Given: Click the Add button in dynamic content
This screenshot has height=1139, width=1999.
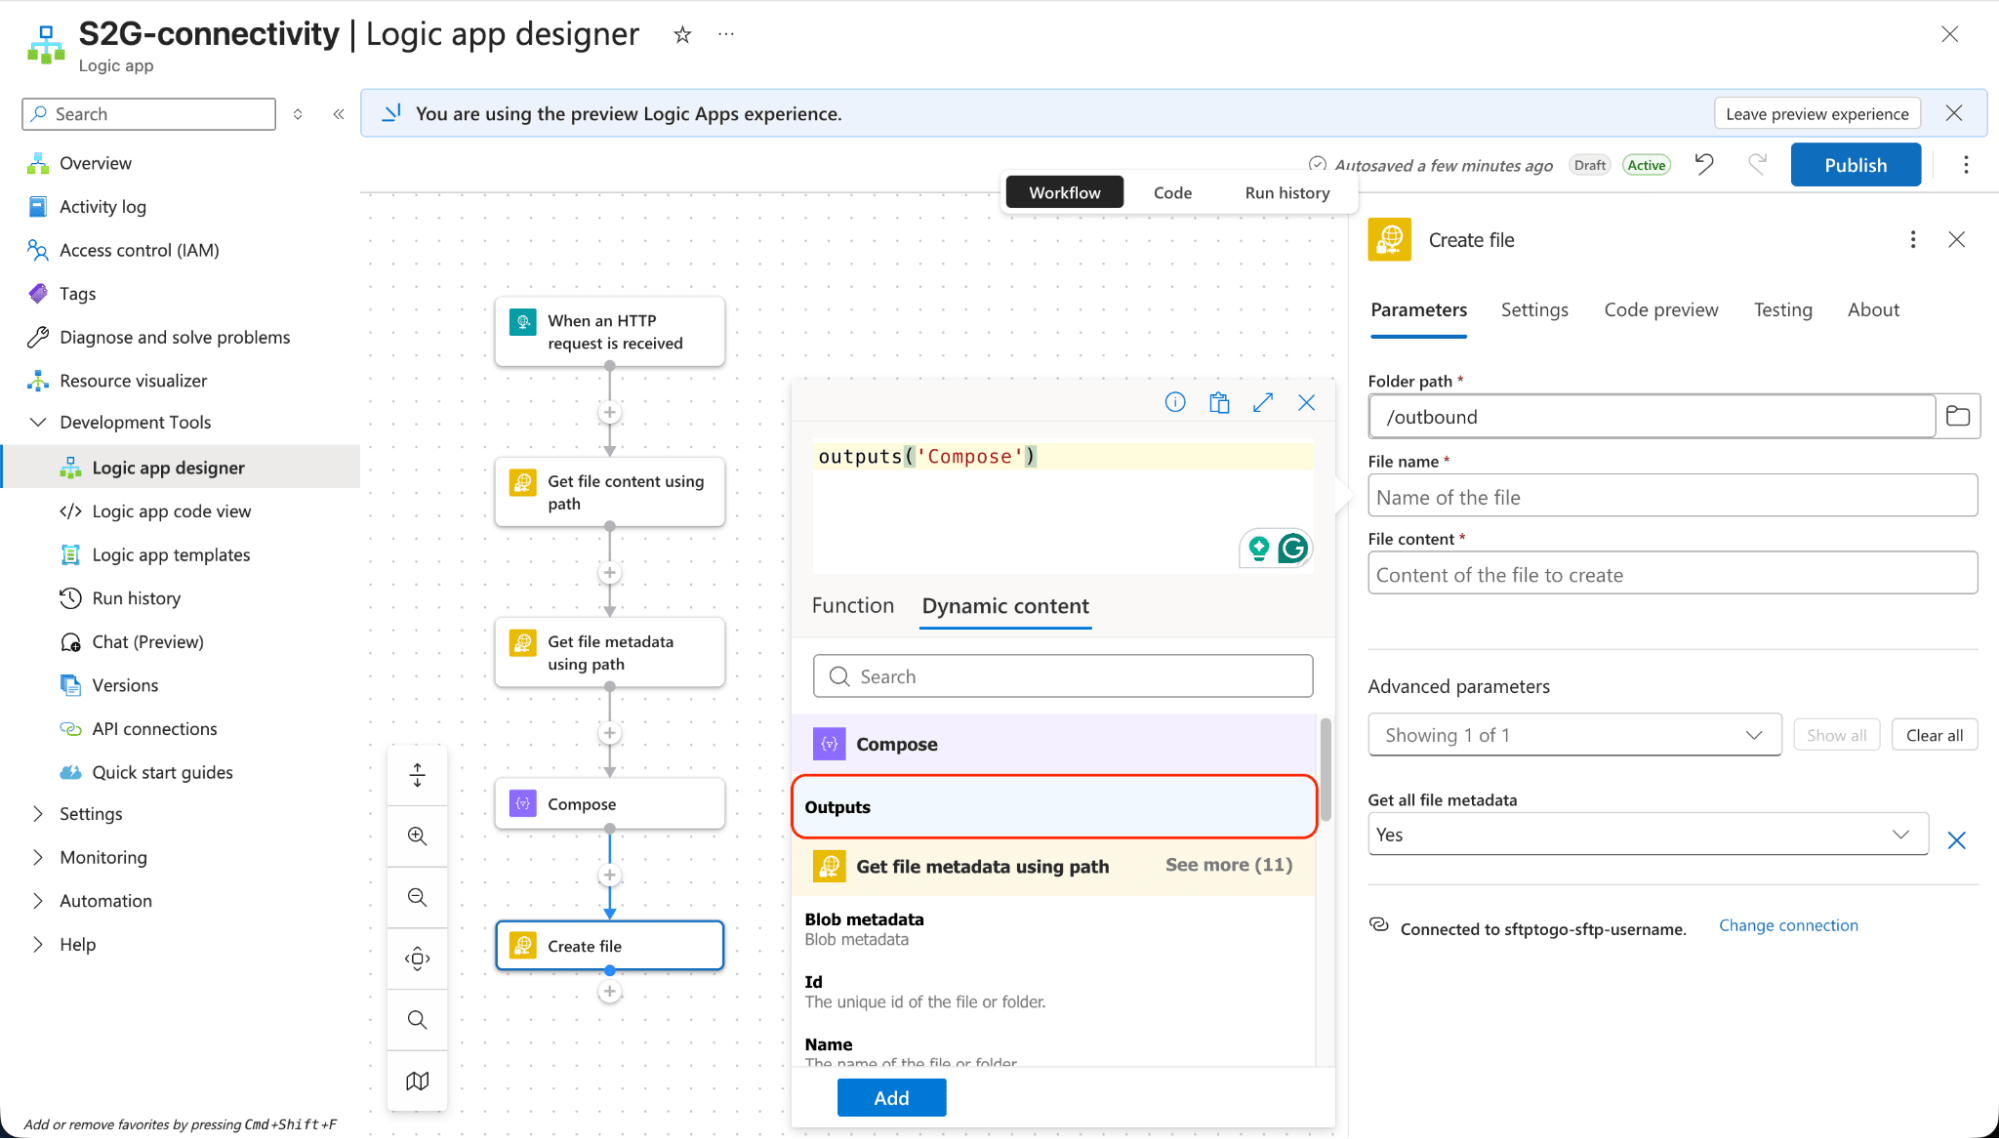Looking at the screenshot, I should (x=891, y=1098).
